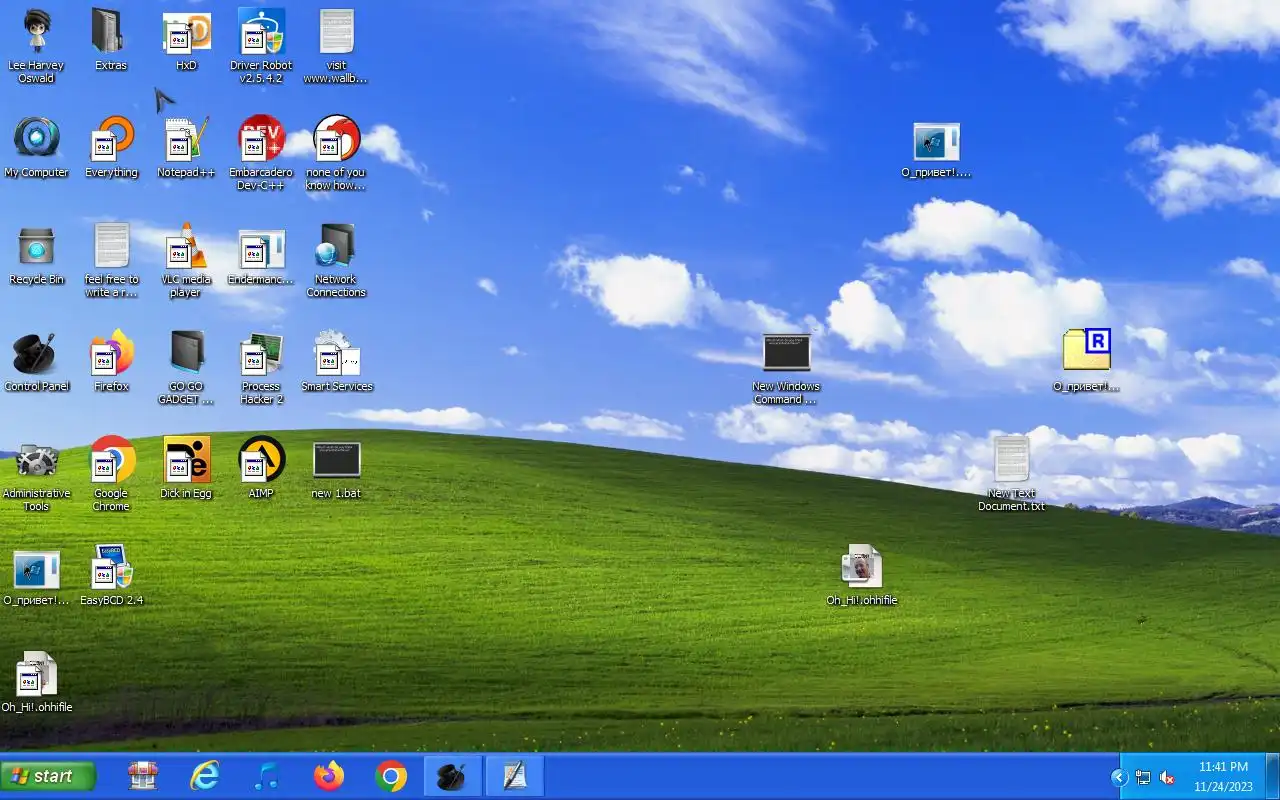Select the Endermanc... shortcut icon

pyautogui.click(x=261, y=254)
